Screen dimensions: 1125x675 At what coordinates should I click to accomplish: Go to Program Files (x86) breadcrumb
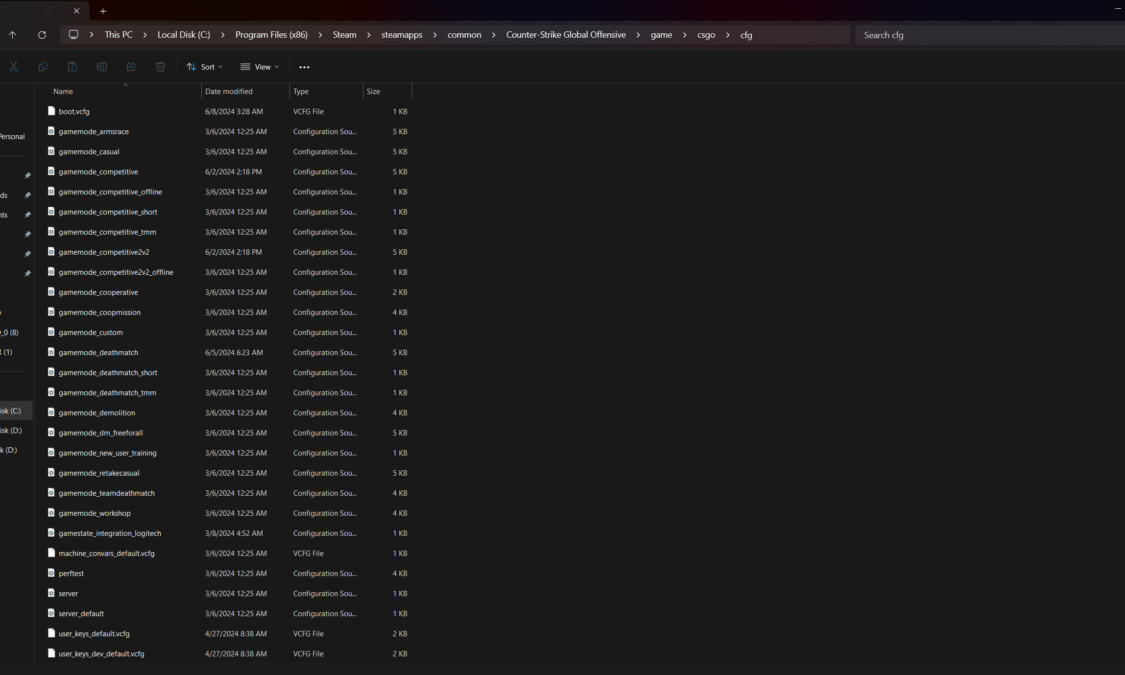coord(271,35)
